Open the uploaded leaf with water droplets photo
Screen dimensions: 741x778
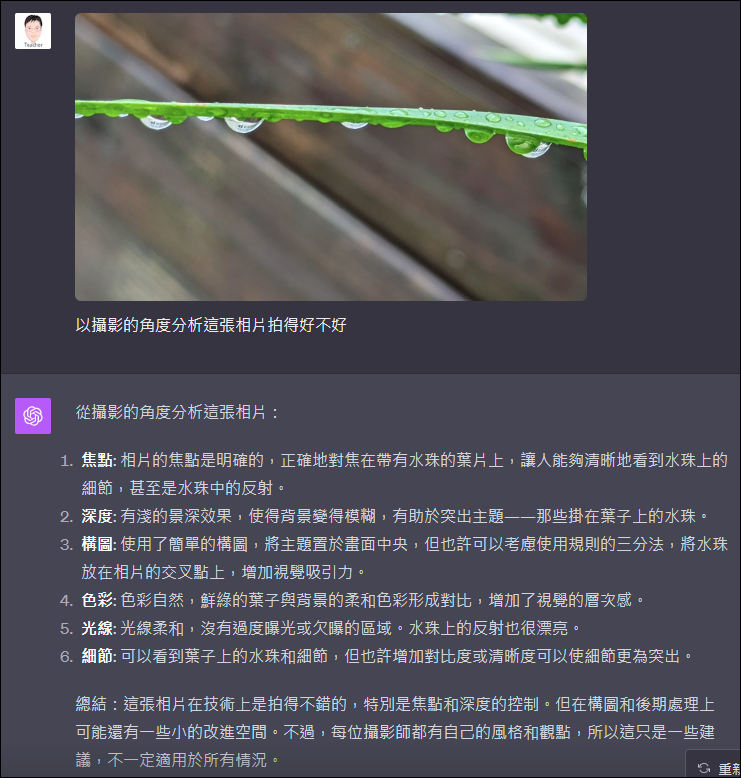click(331, 157)
